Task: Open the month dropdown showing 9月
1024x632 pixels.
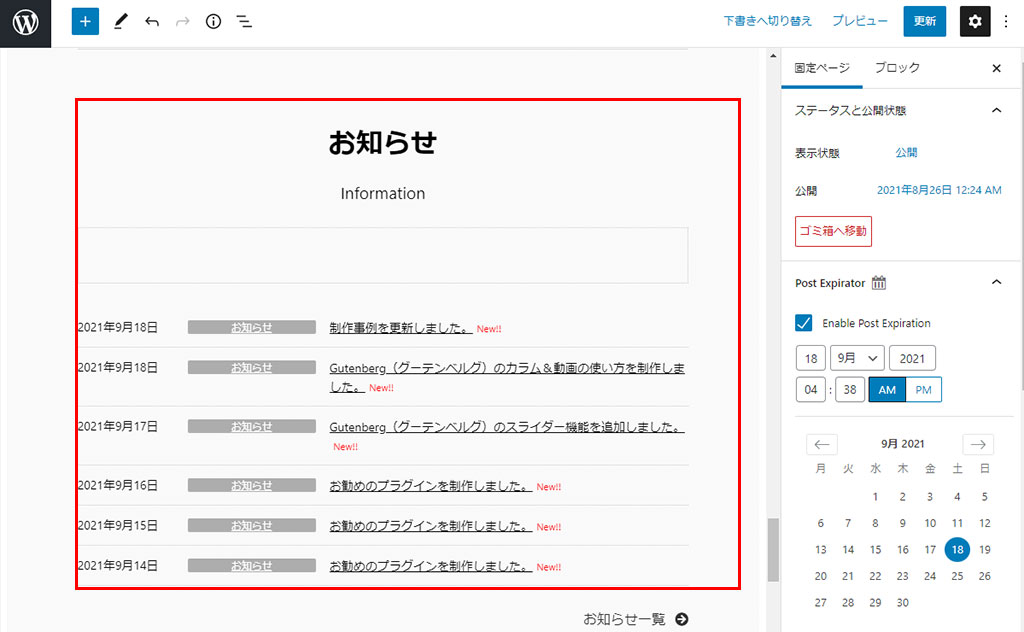Action: click(857, 358)
